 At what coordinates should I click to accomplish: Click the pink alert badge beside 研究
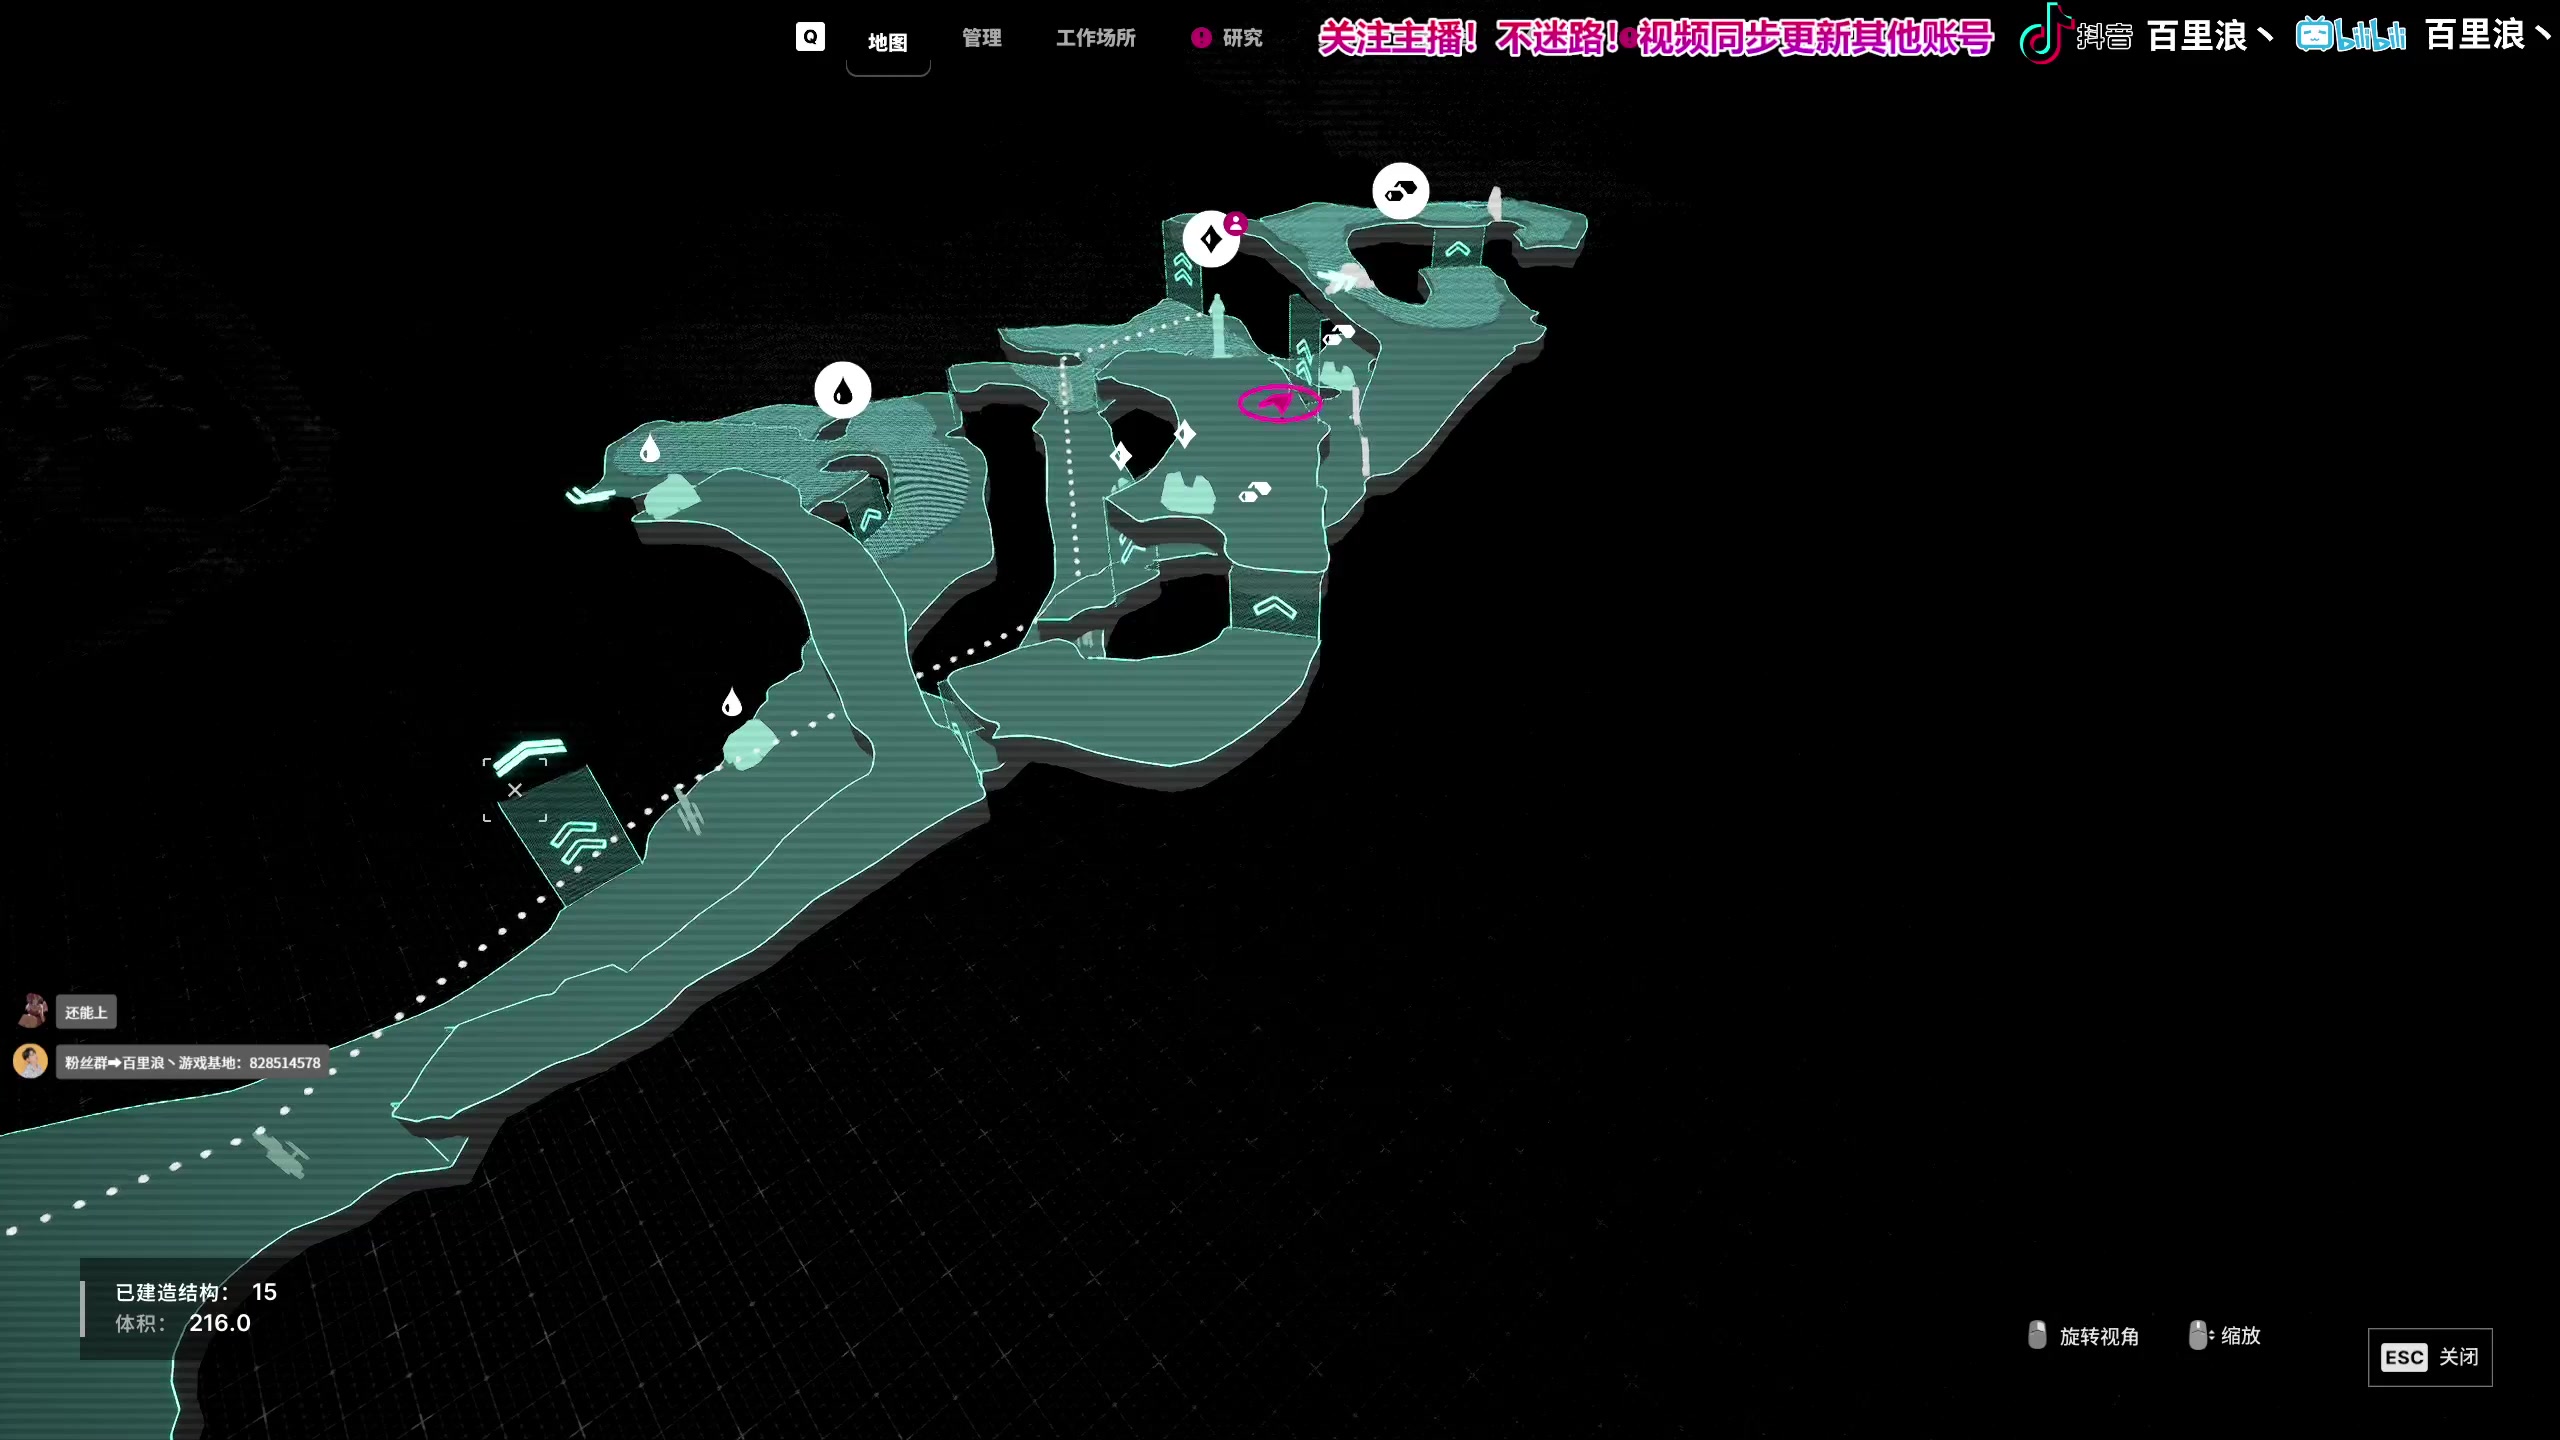[1201, 37]
